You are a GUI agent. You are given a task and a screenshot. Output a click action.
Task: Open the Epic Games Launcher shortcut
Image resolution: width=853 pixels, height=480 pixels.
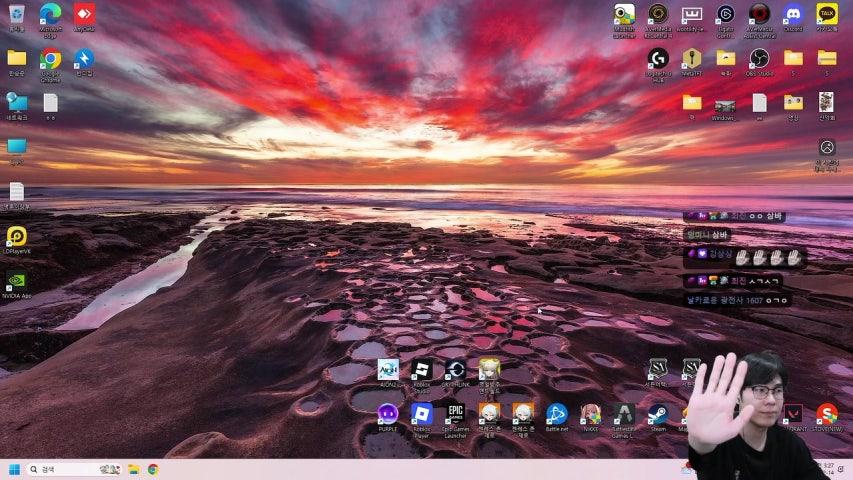455,413
